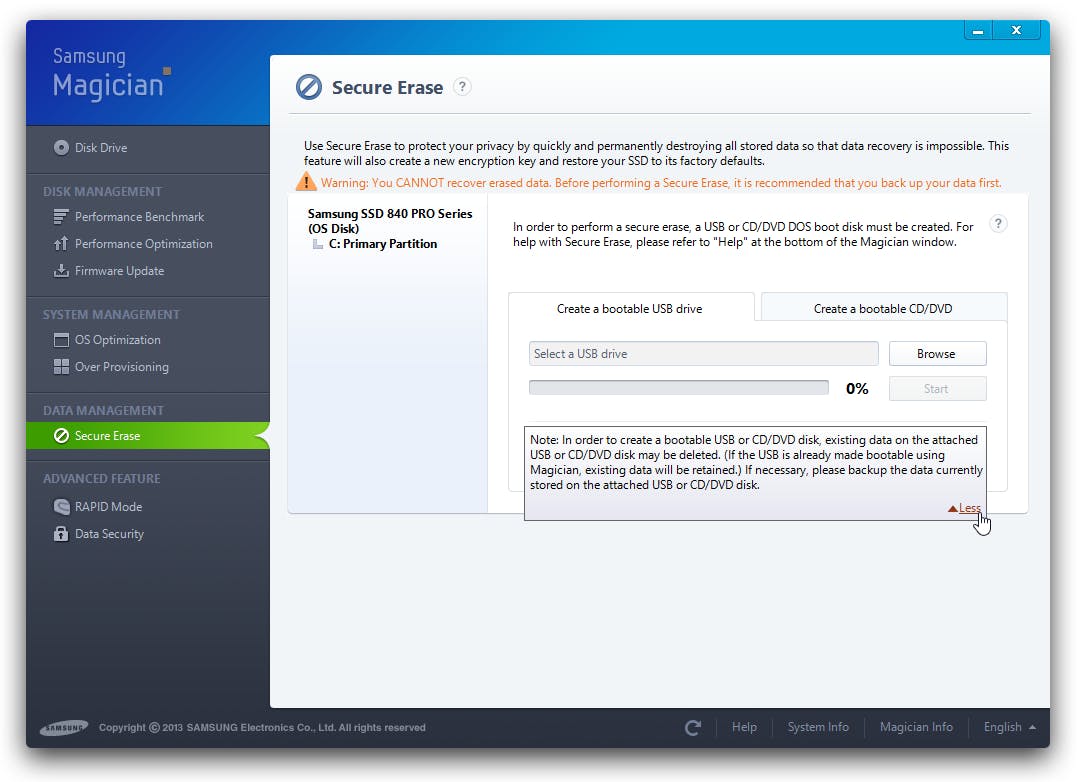1085x782 pixels.
Task: Click the Browse button
Action: tap(937, 353)
